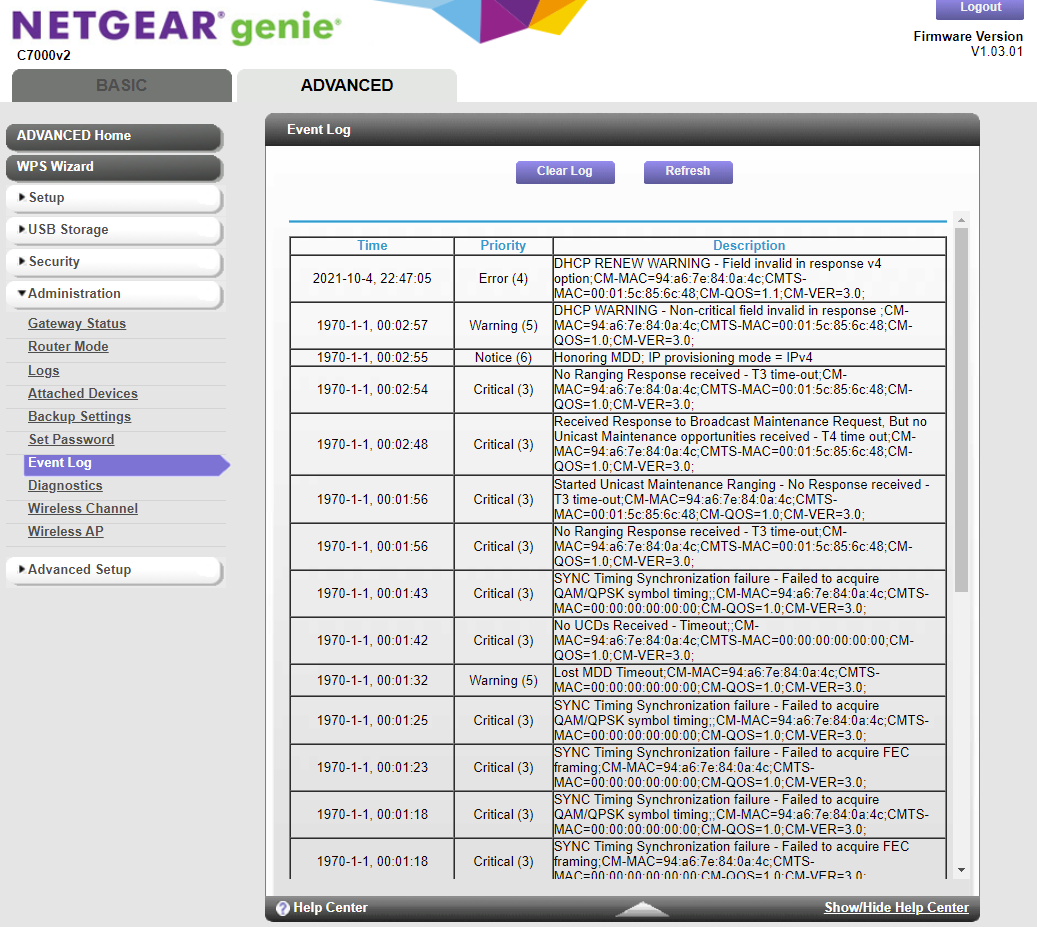Image resolution: width=1037 pixels, height=927 pixels.
Task: Click the Clear Log button
Action: coord(565,171)
